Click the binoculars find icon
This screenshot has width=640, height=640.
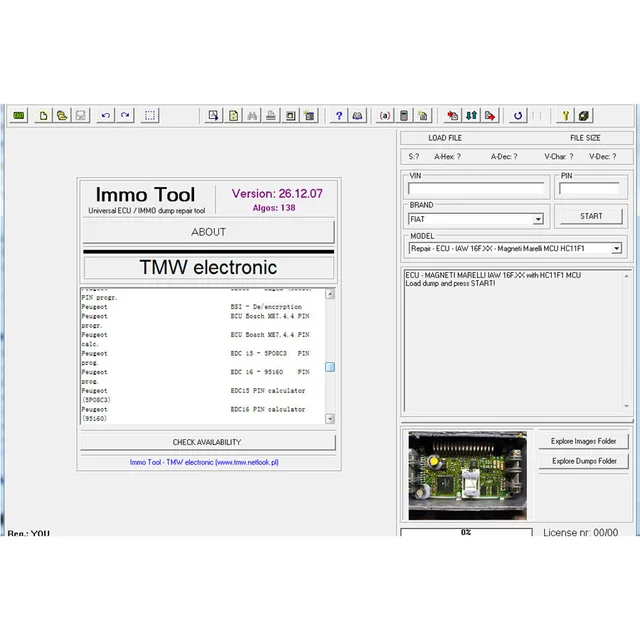tap(252, 116)
